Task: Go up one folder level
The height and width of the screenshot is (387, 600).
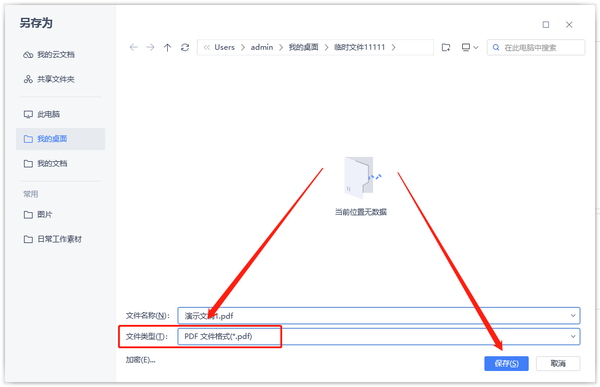Action: 167,47
